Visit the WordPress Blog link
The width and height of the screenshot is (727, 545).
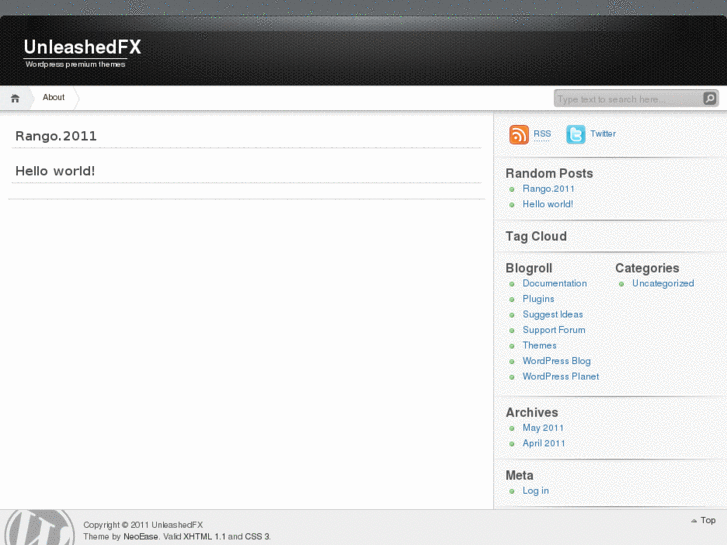tap(556, 361)
